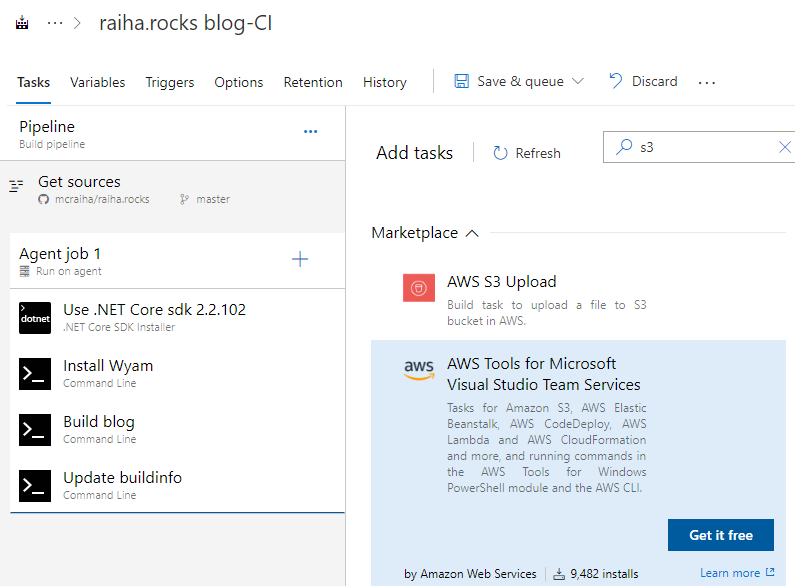Open the Triggers tab
The height and width of the screenshot is (586, 795).
tap(170, 82)
